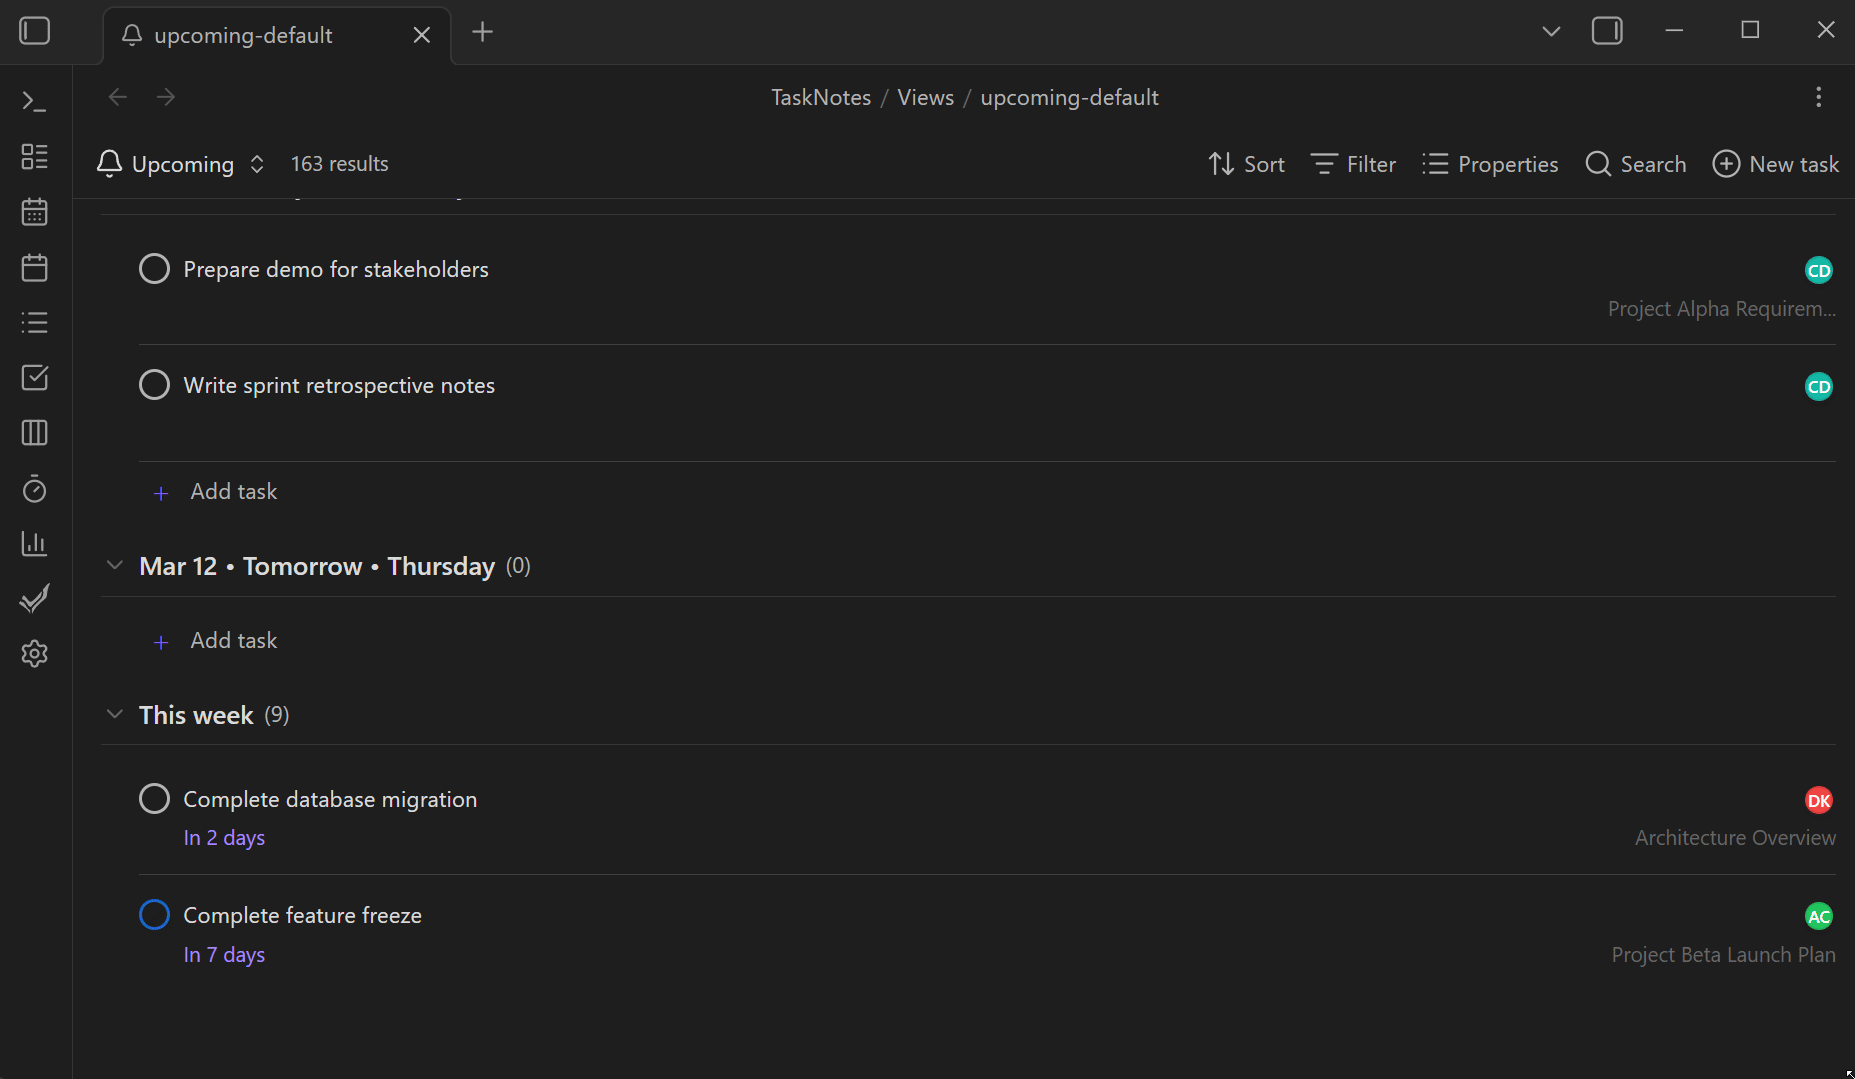Image resolution: width=1855 pixels, height=1079 pixels.
Task: Open the statistics bar chart view
Action: point(33,543)
